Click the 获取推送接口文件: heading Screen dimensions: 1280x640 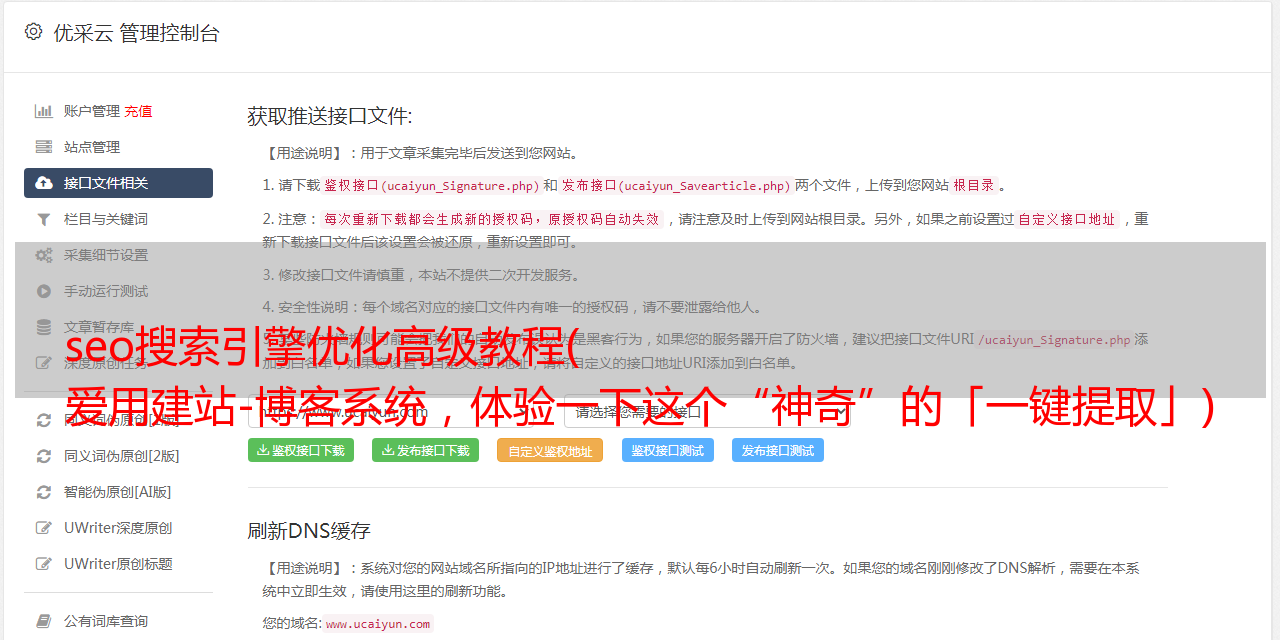pyautogui.click(x=330, y=116)
